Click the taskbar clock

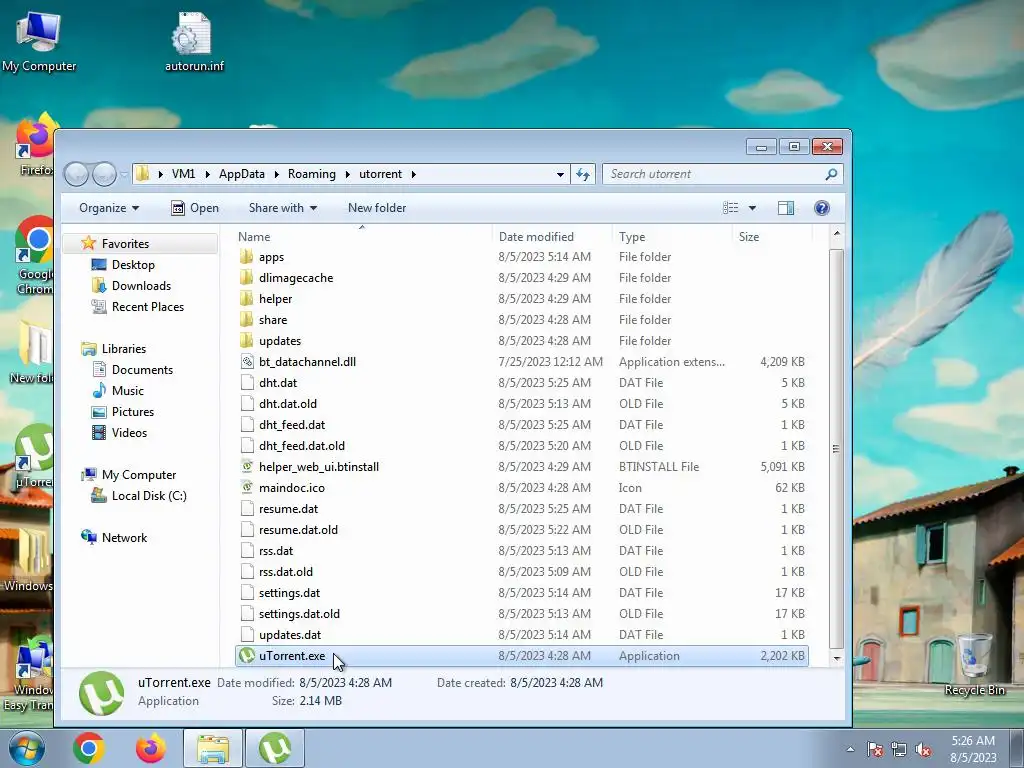pos(973,749)
